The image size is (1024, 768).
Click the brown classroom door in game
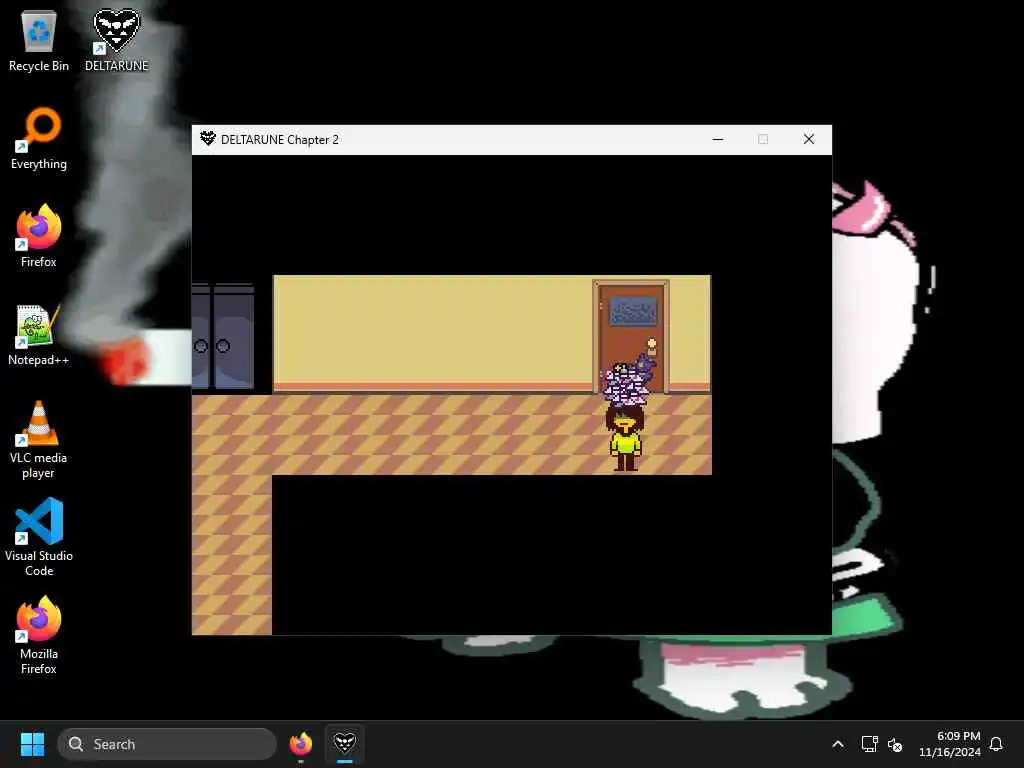click(631, 336)
